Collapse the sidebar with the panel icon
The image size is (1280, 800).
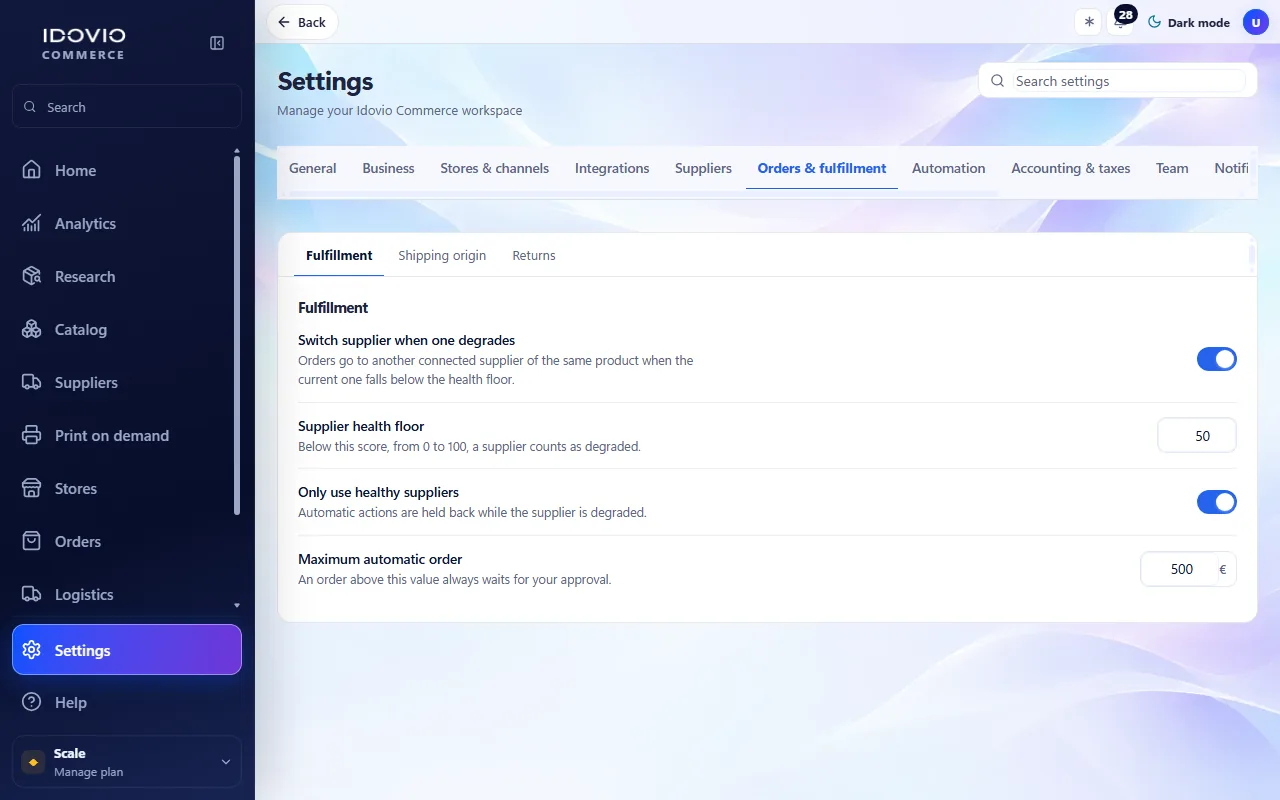coord(217,43)
